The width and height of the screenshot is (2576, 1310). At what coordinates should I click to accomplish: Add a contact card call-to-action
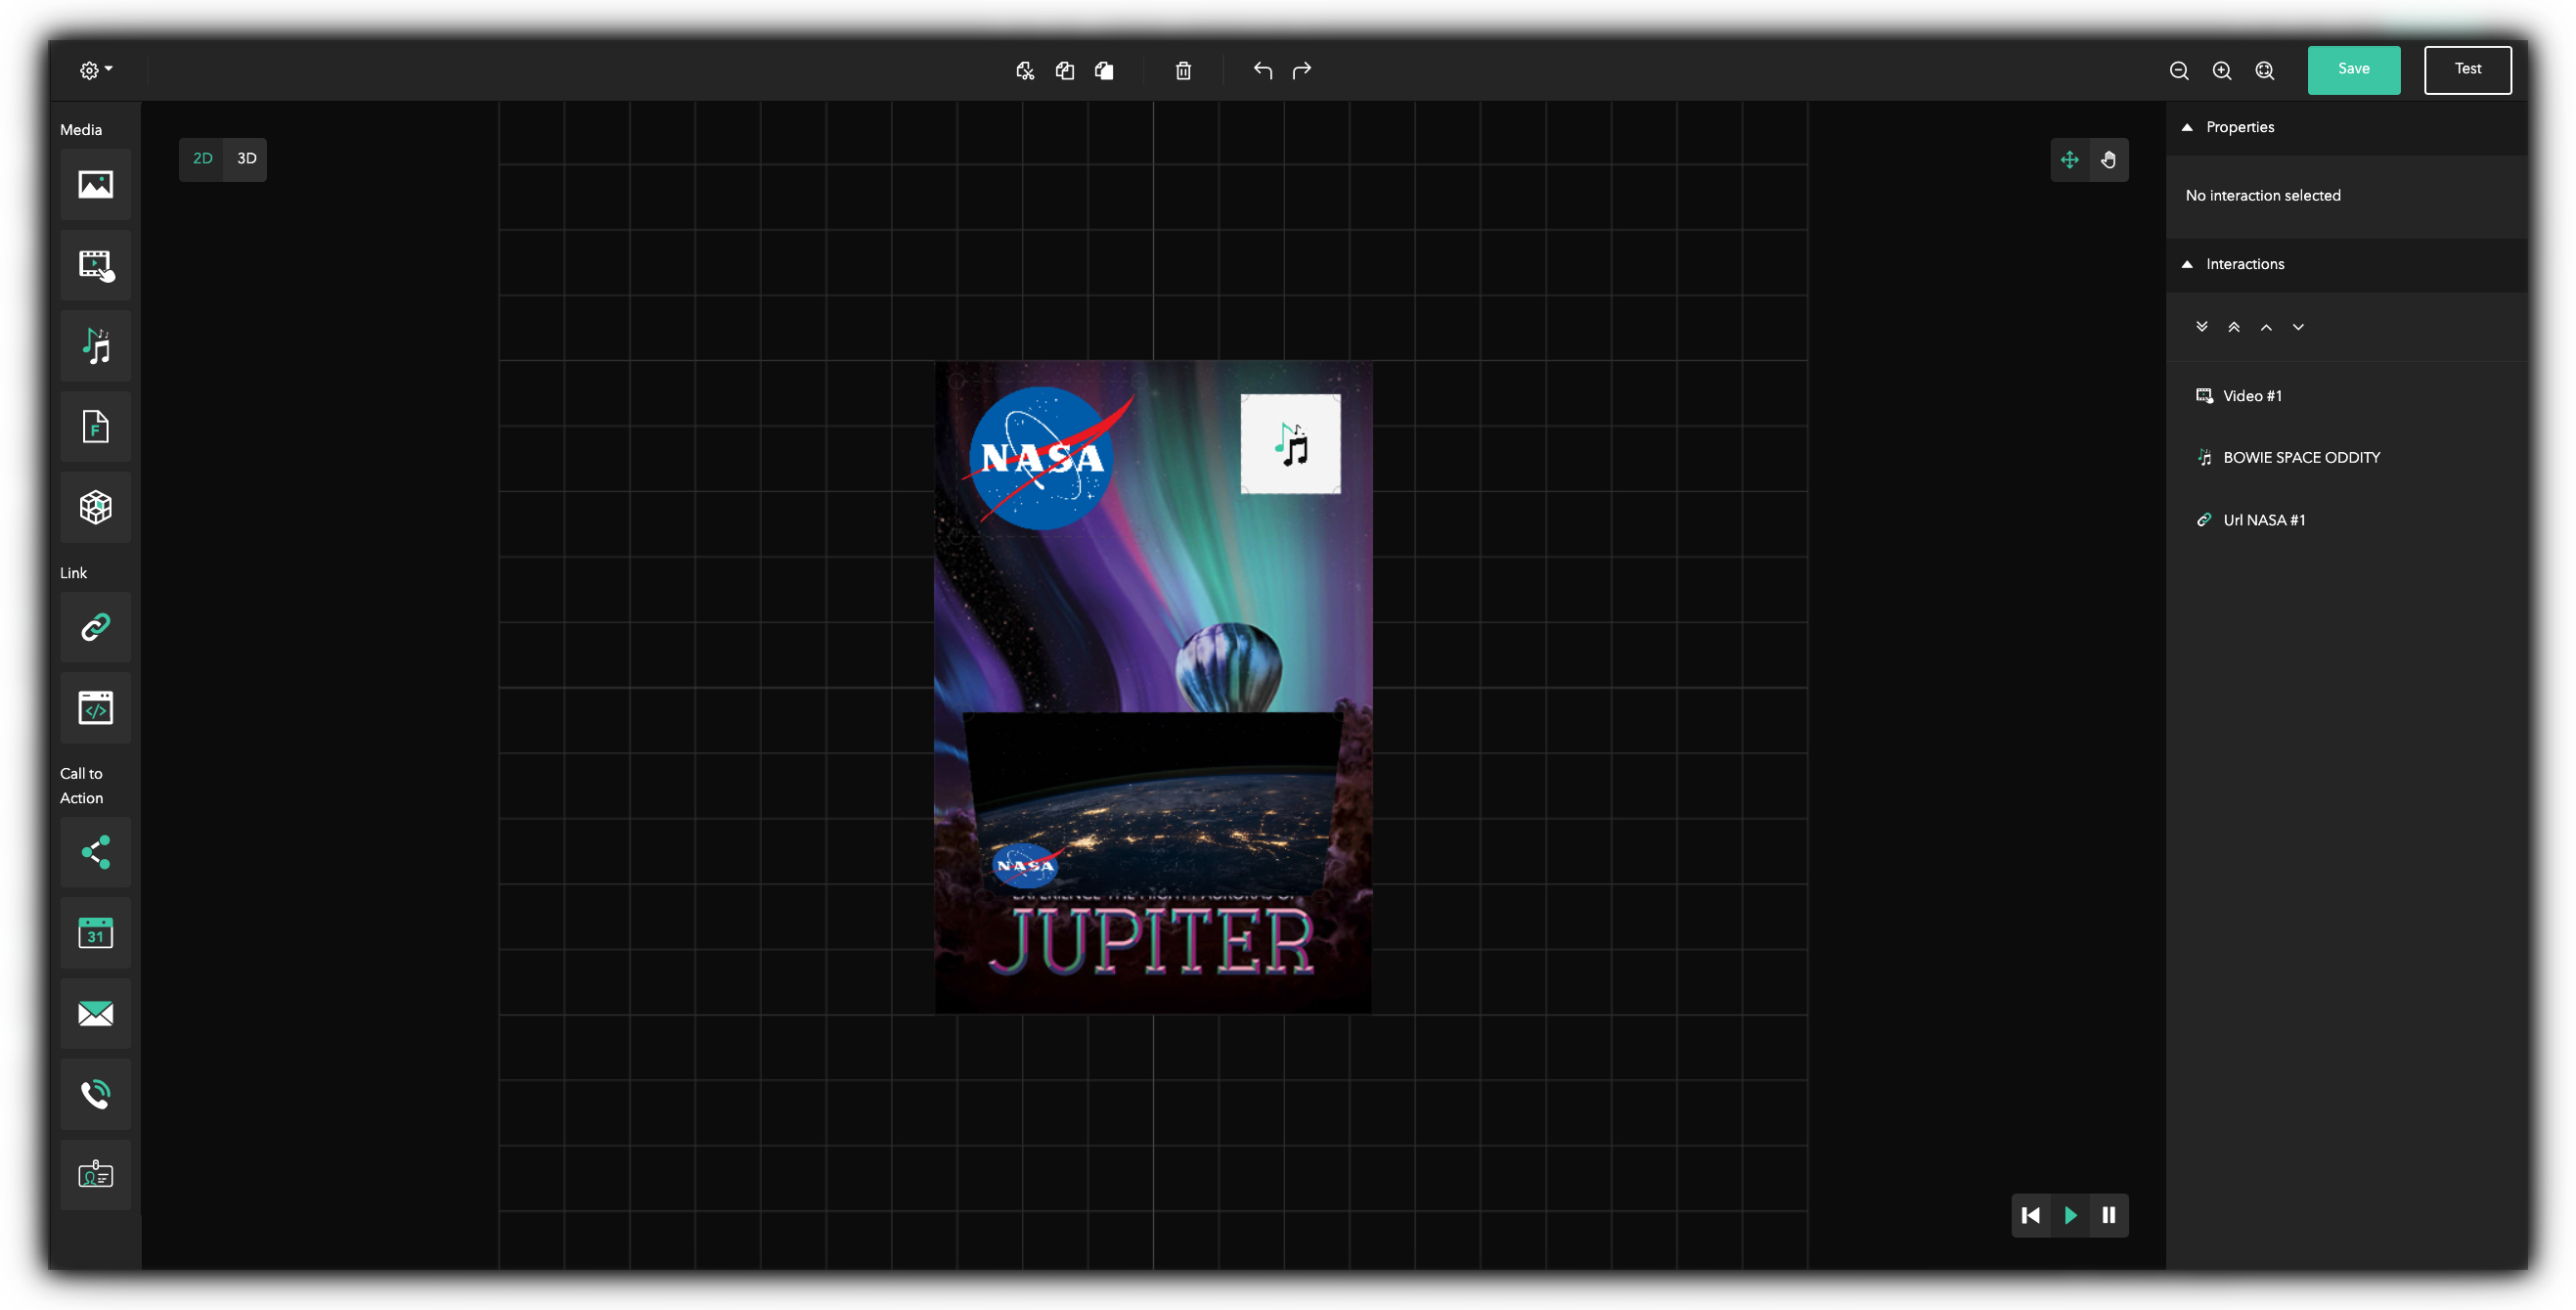point(95,1174)
